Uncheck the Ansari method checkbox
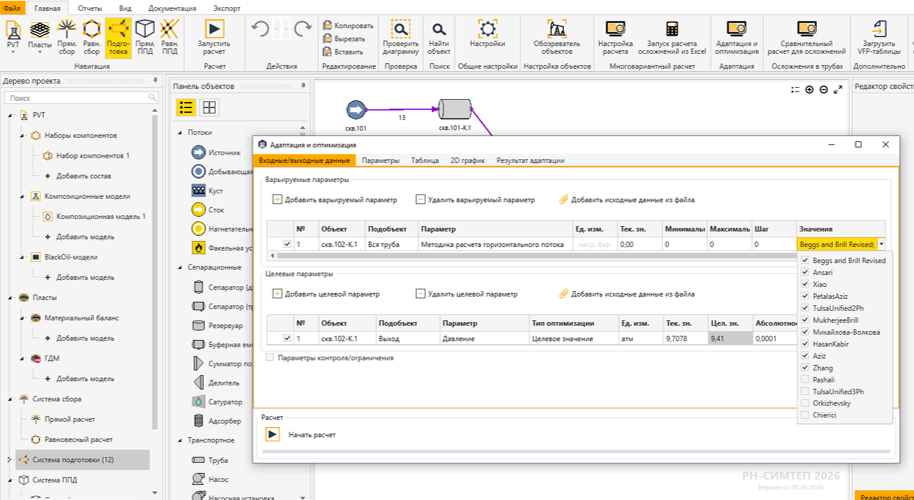Screen dimensions: 914x500 tap(805, 272)
